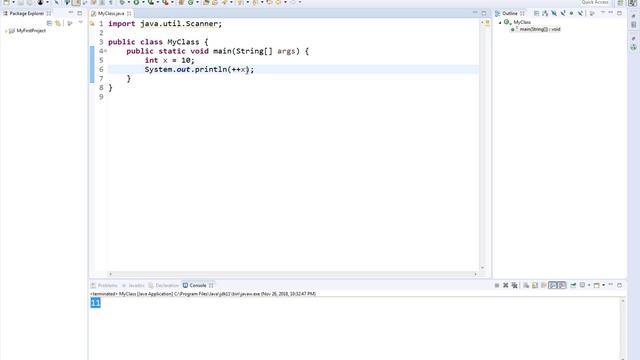The height and width of the screenshot is (360, 640).
Task: Toggle Scroll Lock in Console toolbar
Action: tap(535, 285)
